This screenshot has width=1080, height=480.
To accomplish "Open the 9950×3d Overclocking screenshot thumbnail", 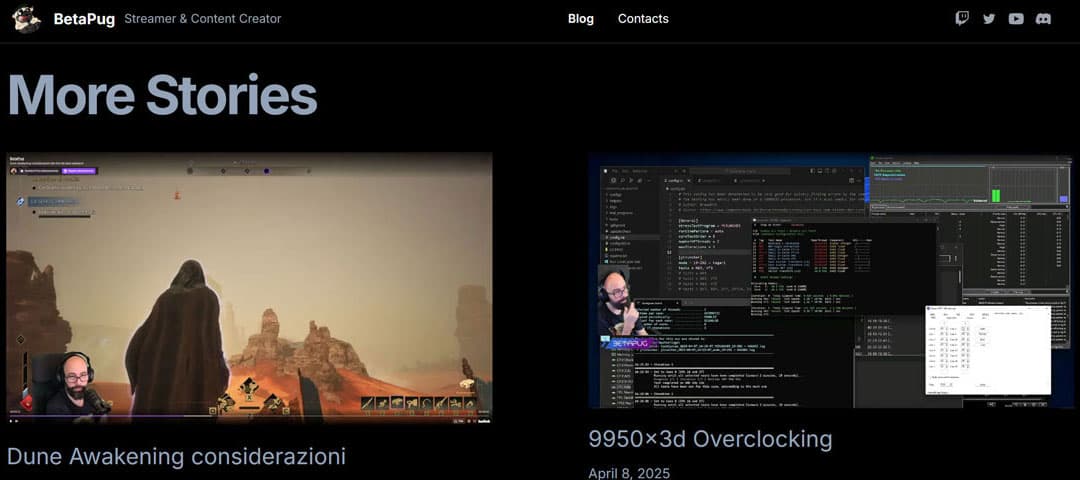I will [831, 281].
